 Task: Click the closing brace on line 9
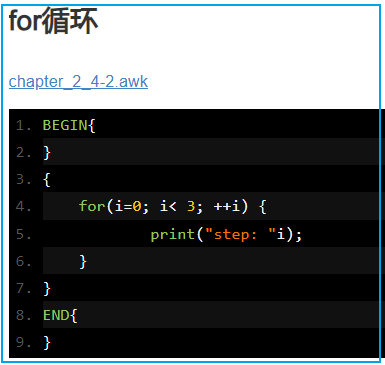coord(47,342)
